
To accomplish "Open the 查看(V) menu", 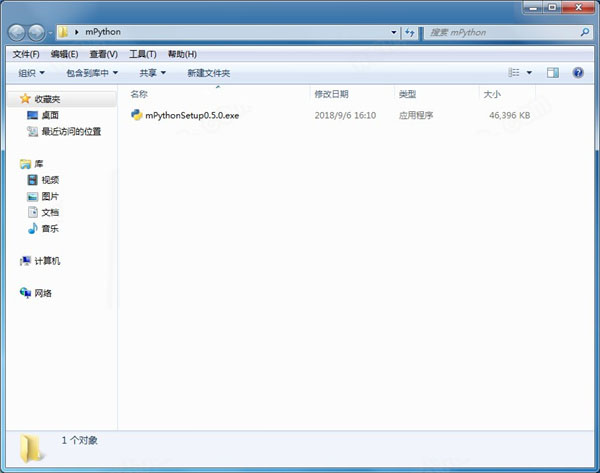I will (x=103, y=54).
